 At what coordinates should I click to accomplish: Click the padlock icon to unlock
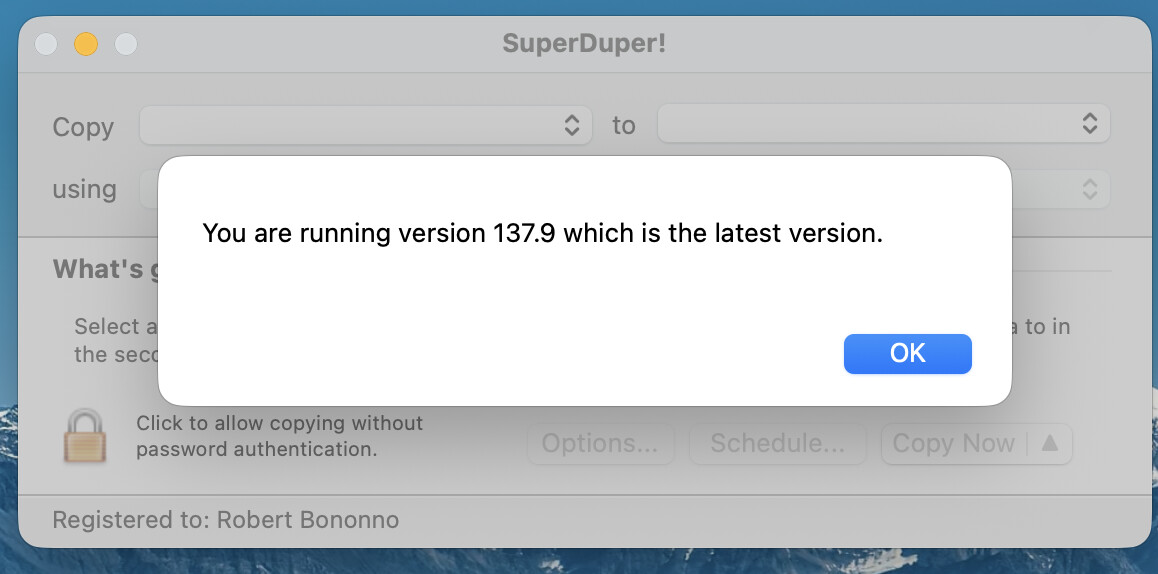[x=85, y=437]
